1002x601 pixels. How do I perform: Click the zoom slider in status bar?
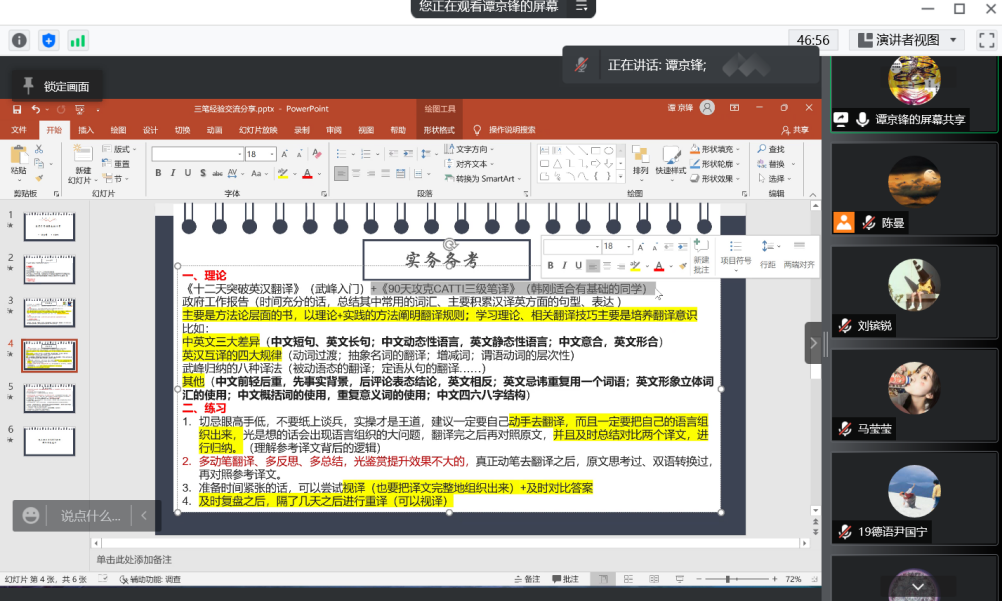click(736, 579)
